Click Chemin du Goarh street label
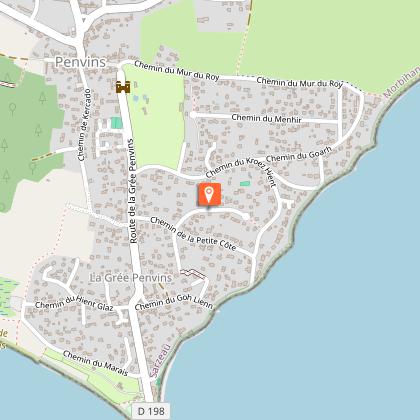The height and width of the screenshot is (420, 420). [299, 155]
